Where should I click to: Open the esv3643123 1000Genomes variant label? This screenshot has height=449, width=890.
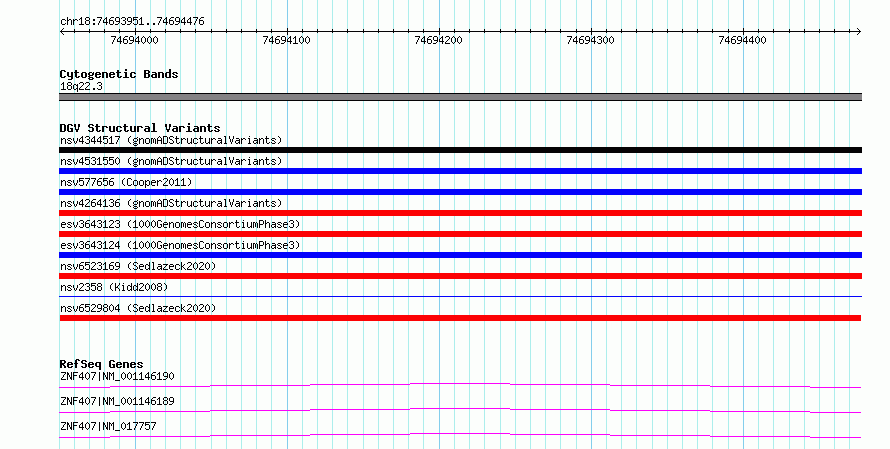180,224
